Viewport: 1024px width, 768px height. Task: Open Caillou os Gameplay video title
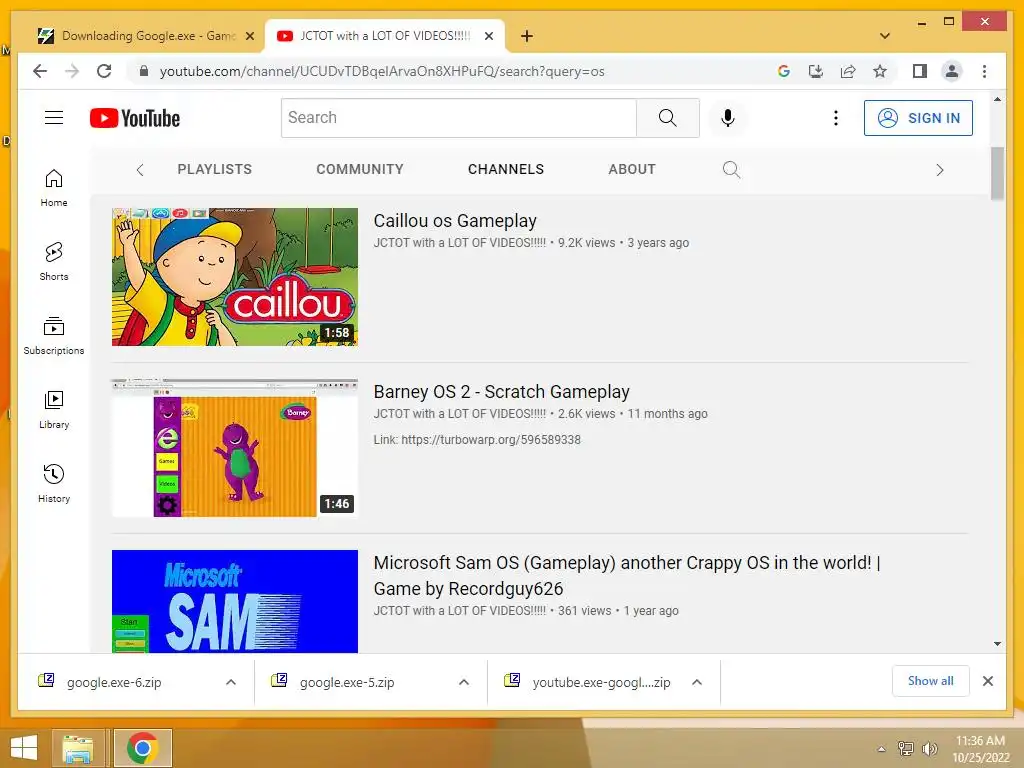point(455,221)
